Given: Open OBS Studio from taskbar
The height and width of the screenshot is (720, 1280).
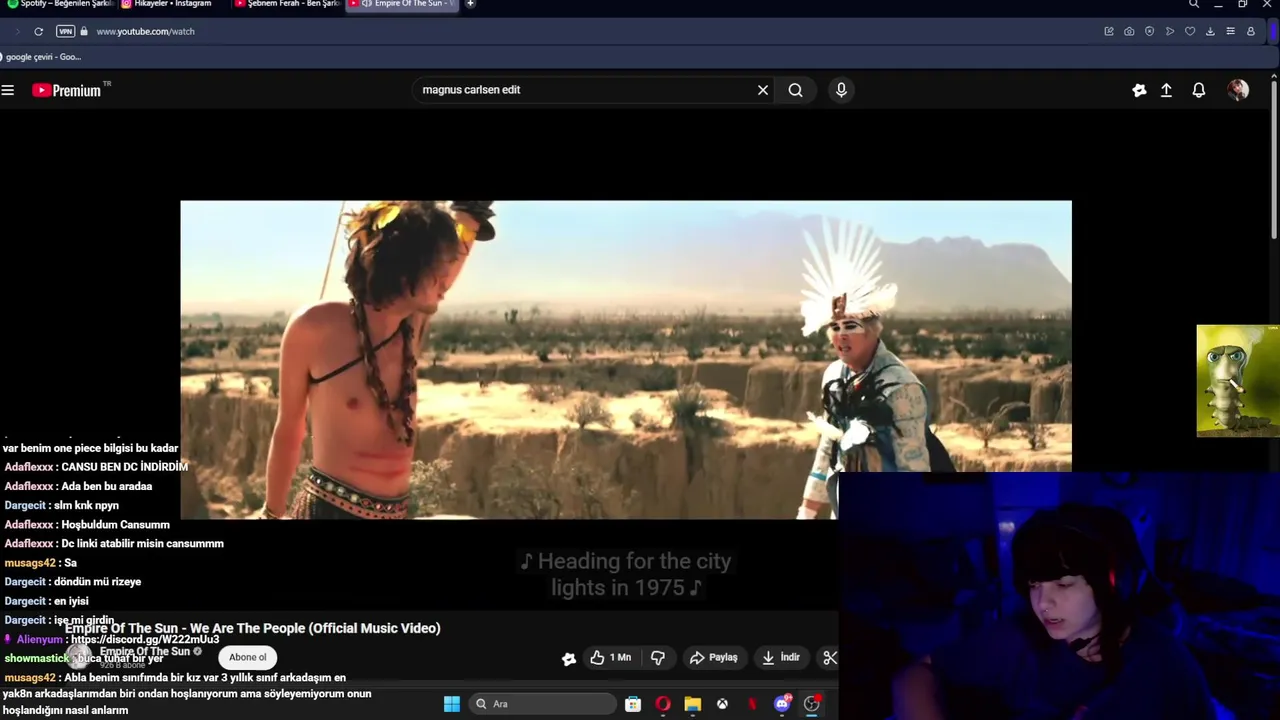Looking at the screenshot, I should coord(812,704).
